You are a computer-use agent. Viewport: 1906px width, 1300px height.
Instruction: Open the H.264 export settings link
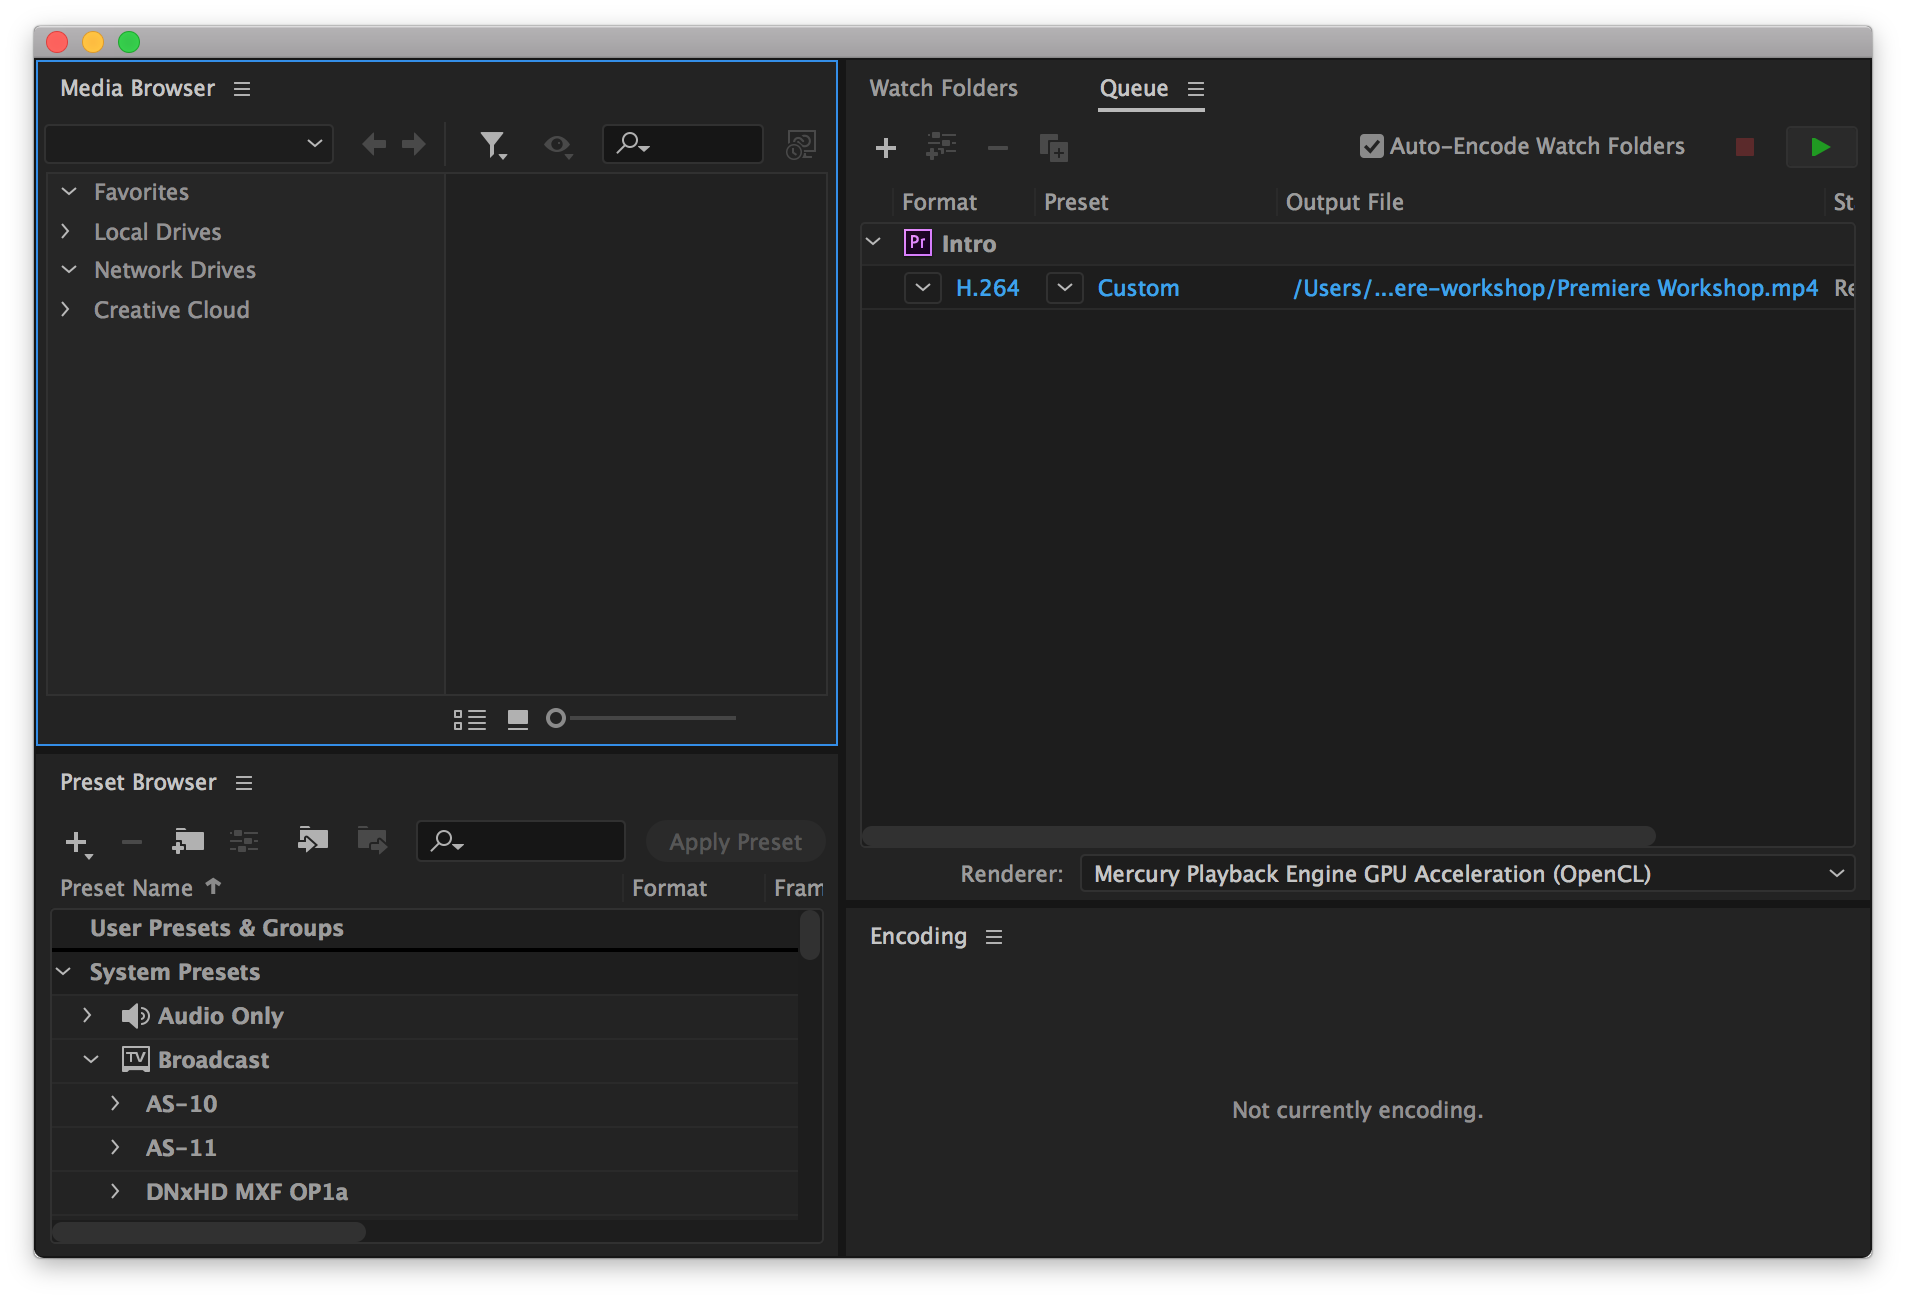click(988, 288)
